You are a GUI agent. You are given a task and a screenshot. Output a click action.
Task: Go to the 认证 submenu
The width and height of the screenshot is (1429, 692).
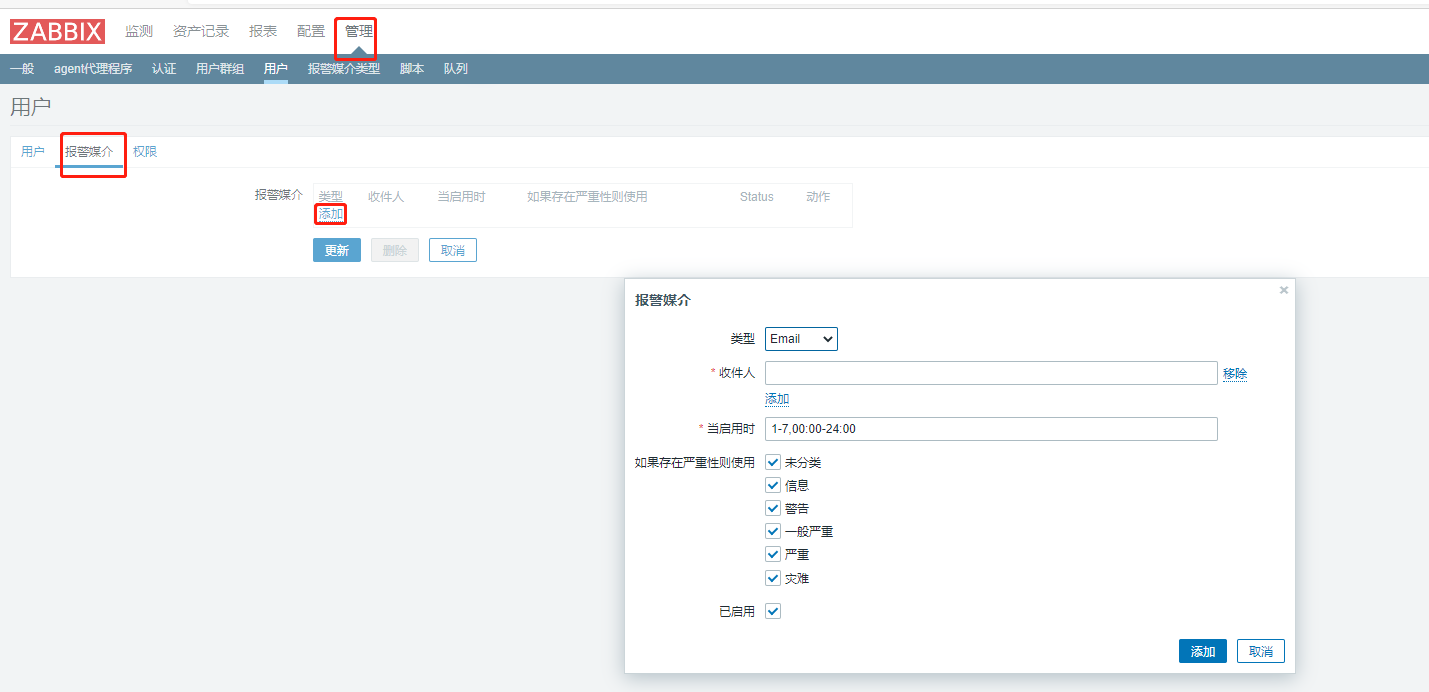pyautogui.click(x=164, y=69)
